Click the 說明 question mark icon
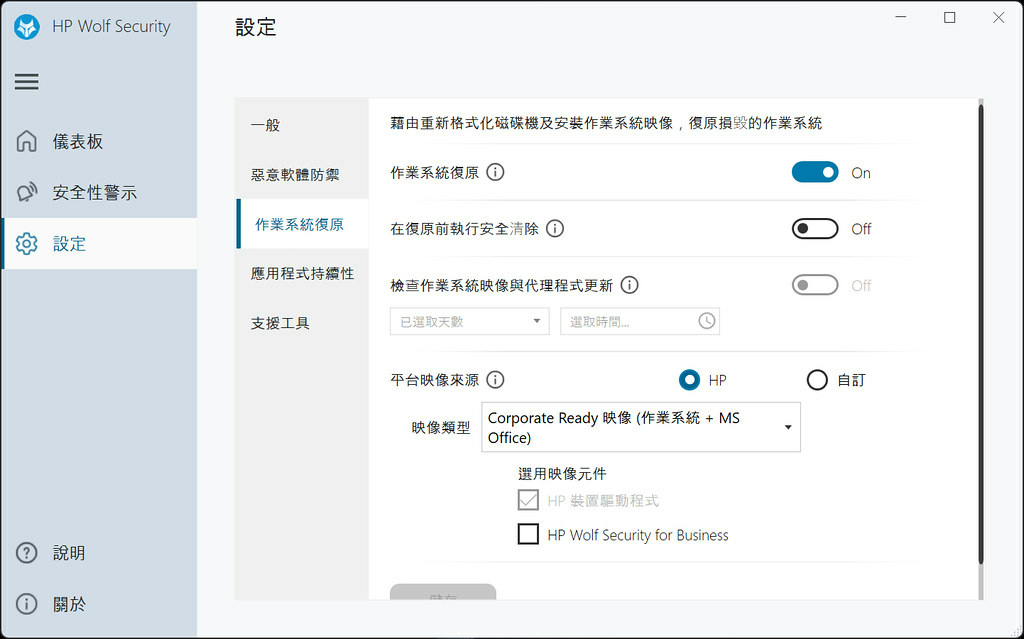 click(x=27, y=553)
